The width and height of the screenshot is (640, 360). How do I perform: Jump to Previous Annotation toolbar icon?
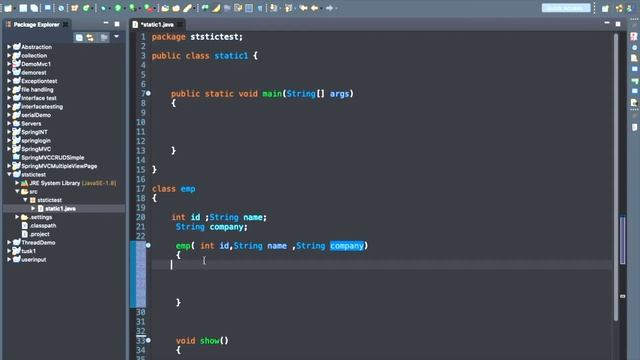click(x=289, y=8)
